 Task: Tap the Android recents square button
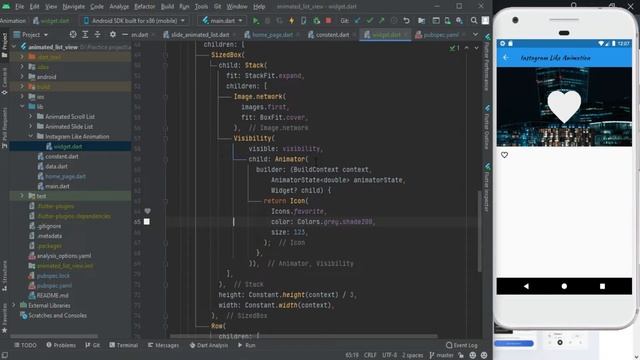tap(602, 286)
